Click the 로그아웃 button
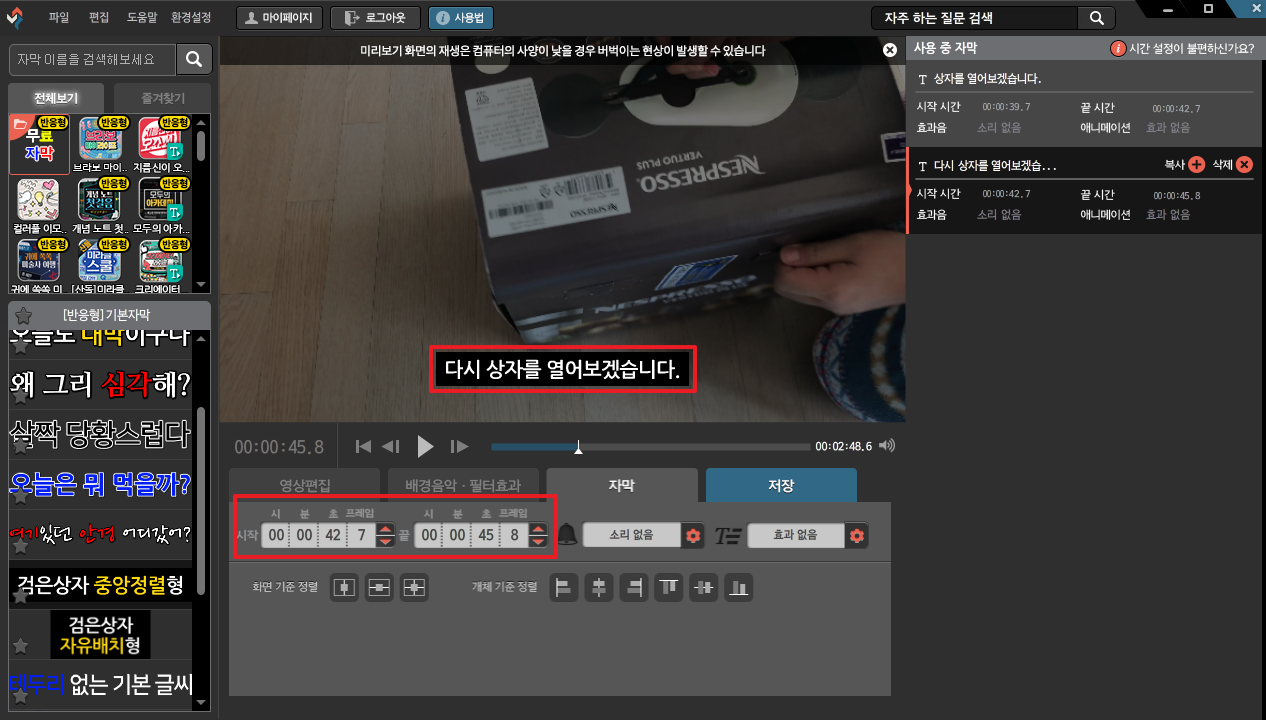This screenshot has height=720, width=1266. coord(375,18)
